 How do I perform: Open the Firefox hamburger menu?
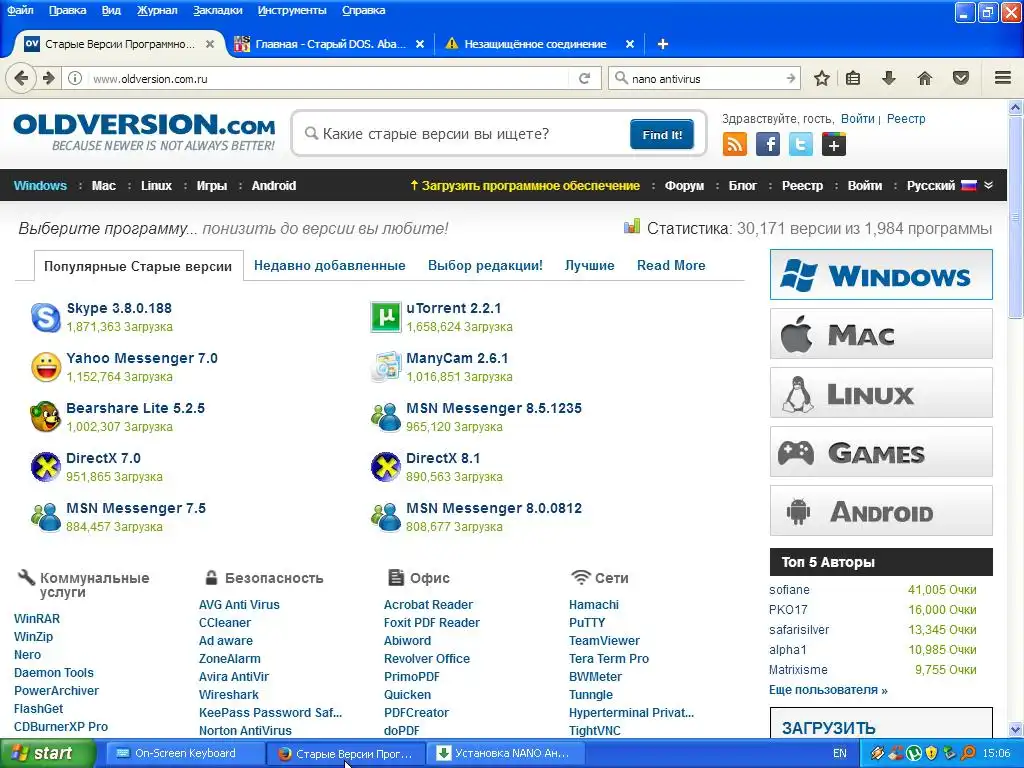(1003, 78)
